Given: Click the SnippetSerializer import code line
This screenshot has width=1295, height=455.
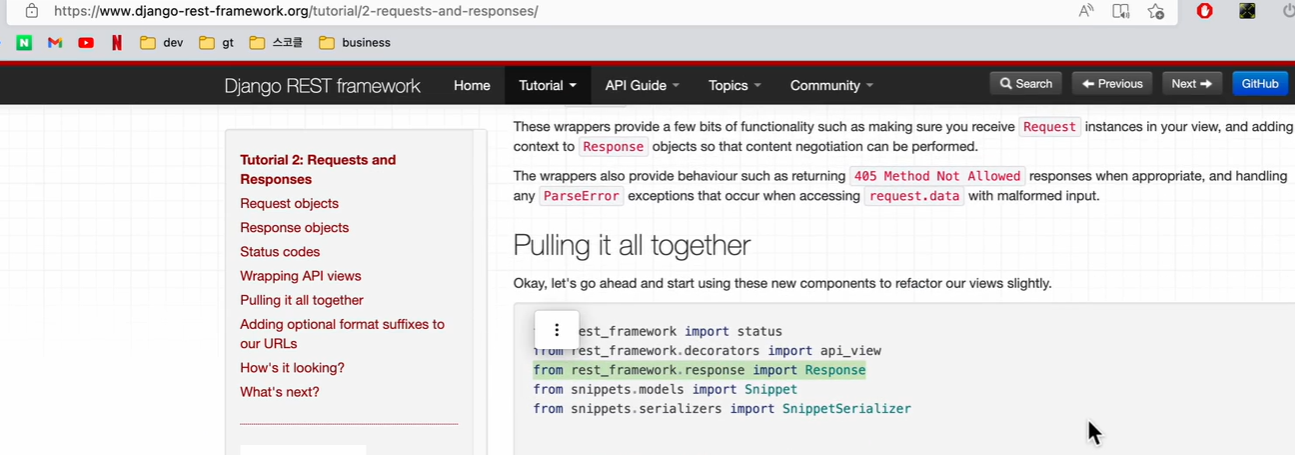Looking at the screenshot, I should [722, 409].
